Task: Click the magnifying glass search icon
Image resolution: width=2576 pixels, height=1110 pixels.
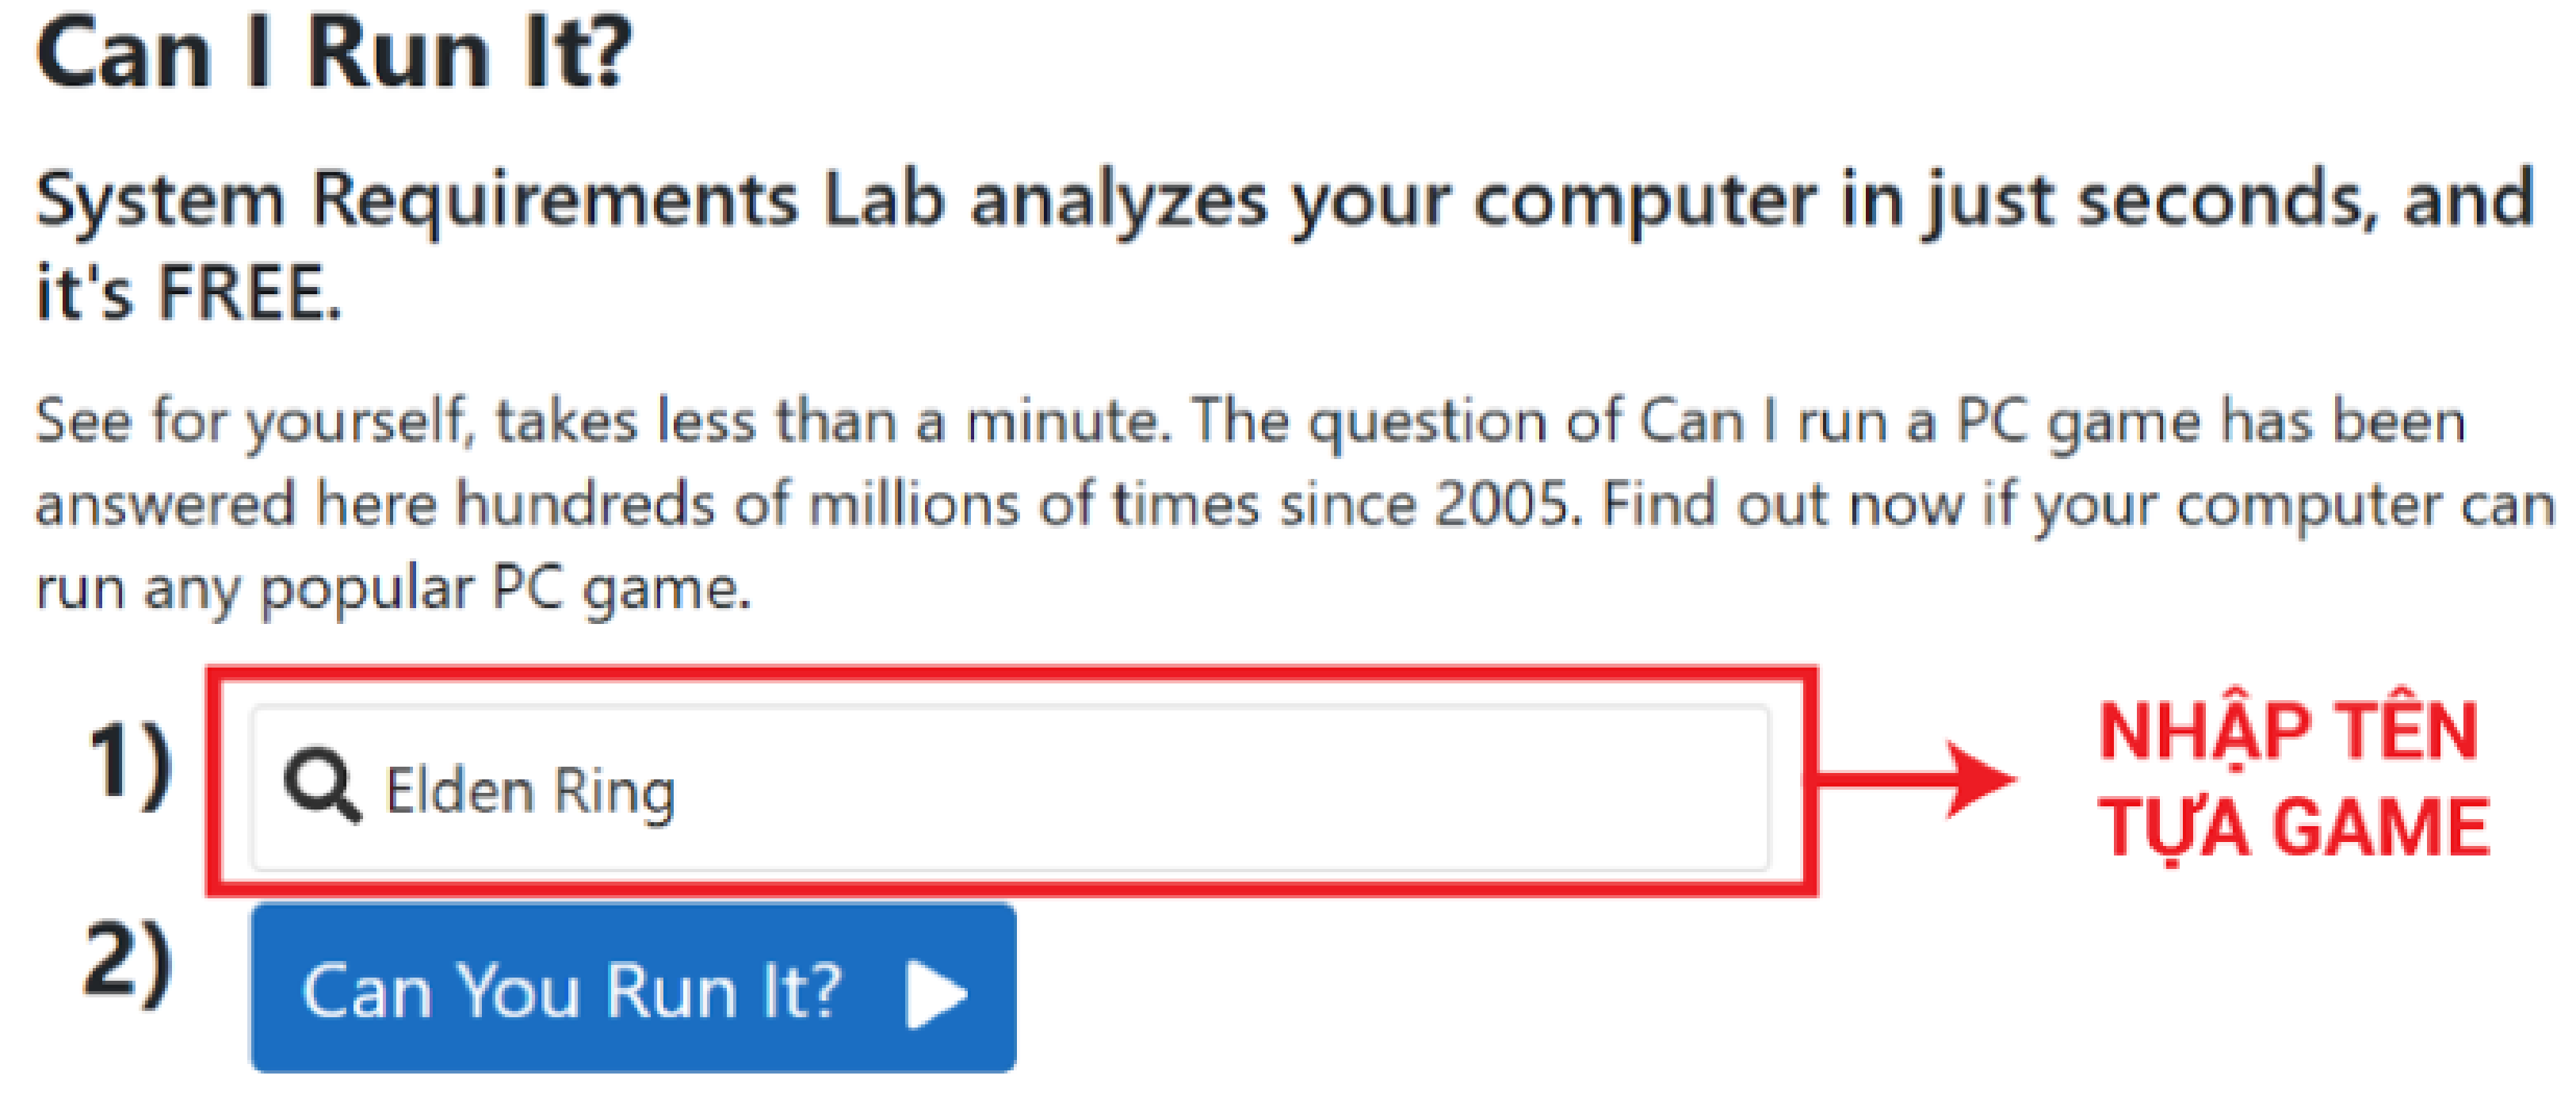Action: pos(321,786)
